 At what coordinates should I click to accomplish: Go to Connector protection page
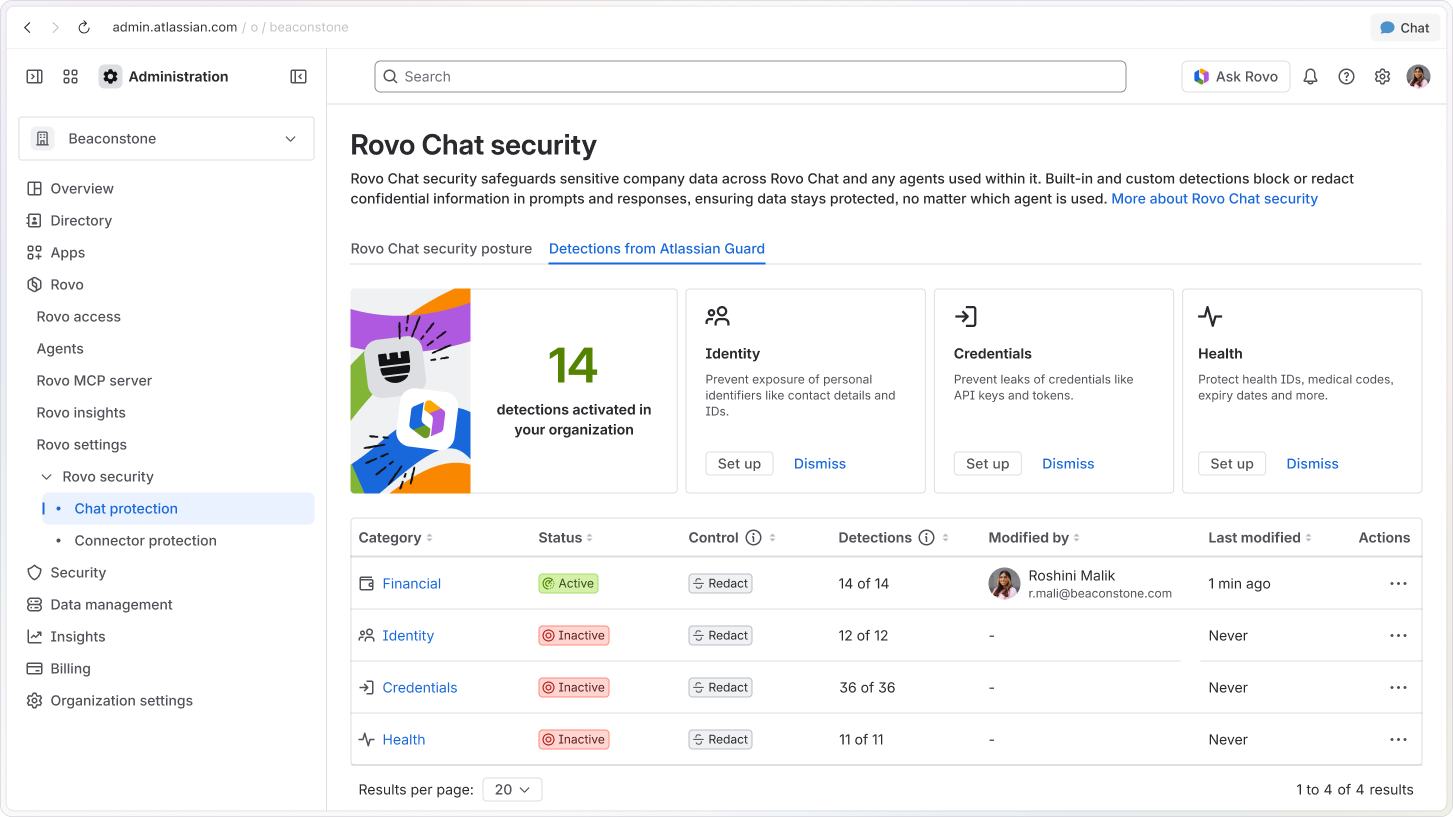[145, 541]
